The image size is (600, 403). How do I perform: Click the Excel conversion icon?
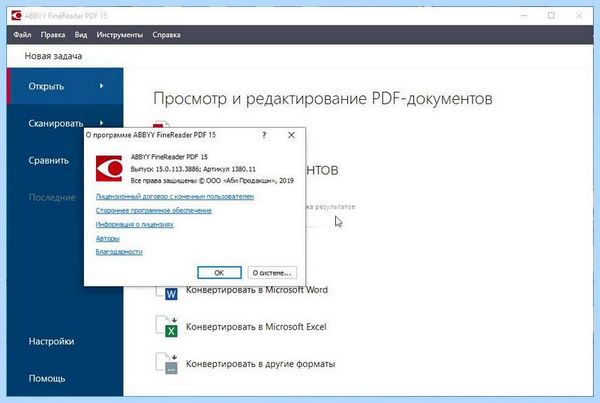pos(167,326)
